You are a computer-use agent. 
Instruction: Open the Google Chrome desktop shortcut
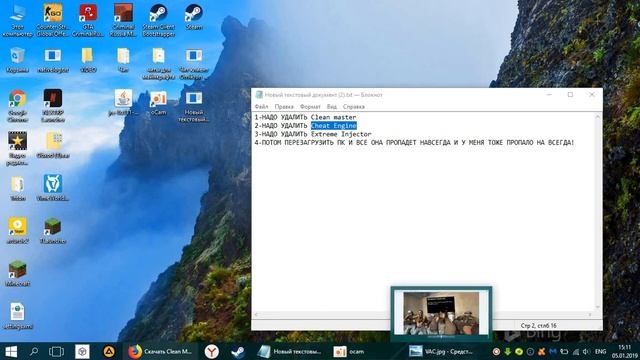coord(18,105)
